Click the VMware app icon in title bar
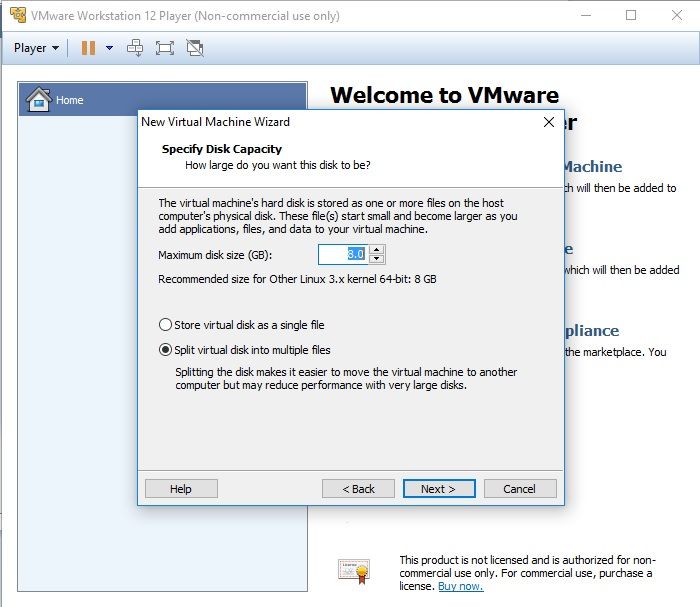This screenshot has height=607, width=700. pos(17,16)
